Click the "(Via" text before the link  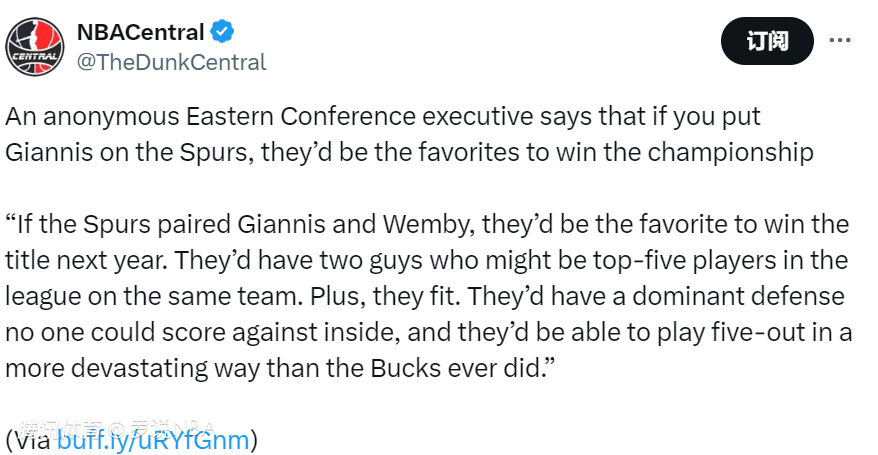(x=28, y=440)
